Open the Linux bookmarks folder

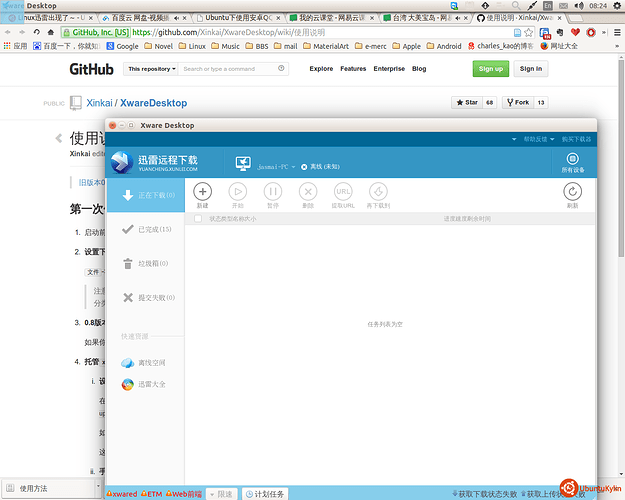192,46
